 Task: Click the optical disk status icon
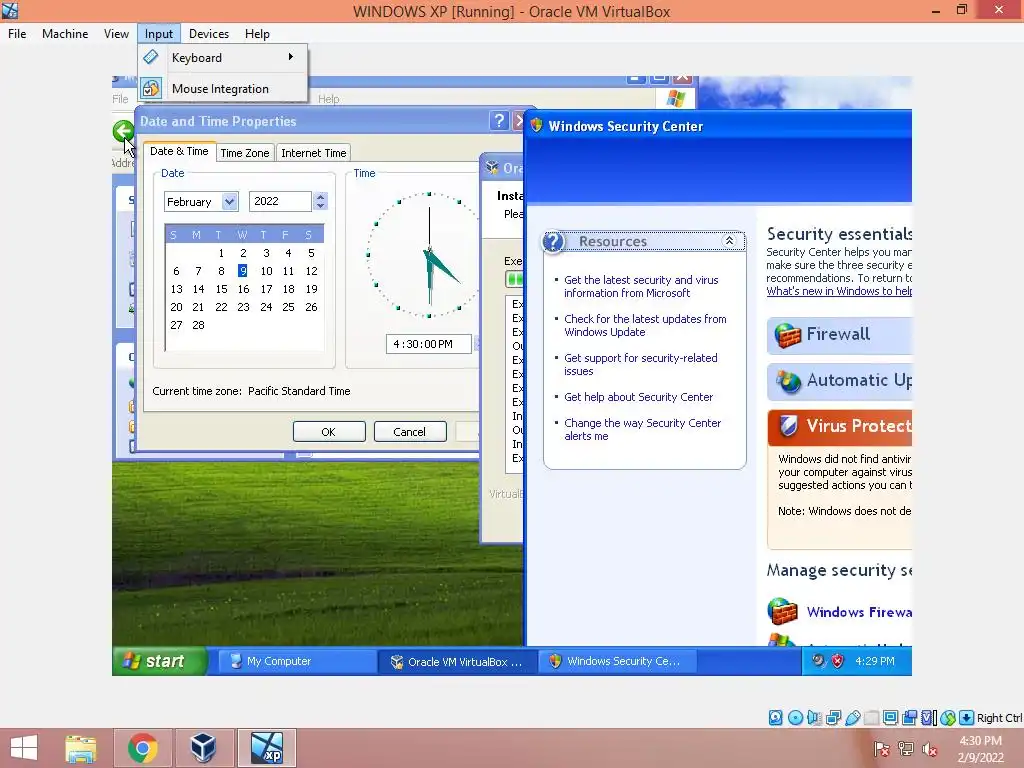[x=795, y=718]
